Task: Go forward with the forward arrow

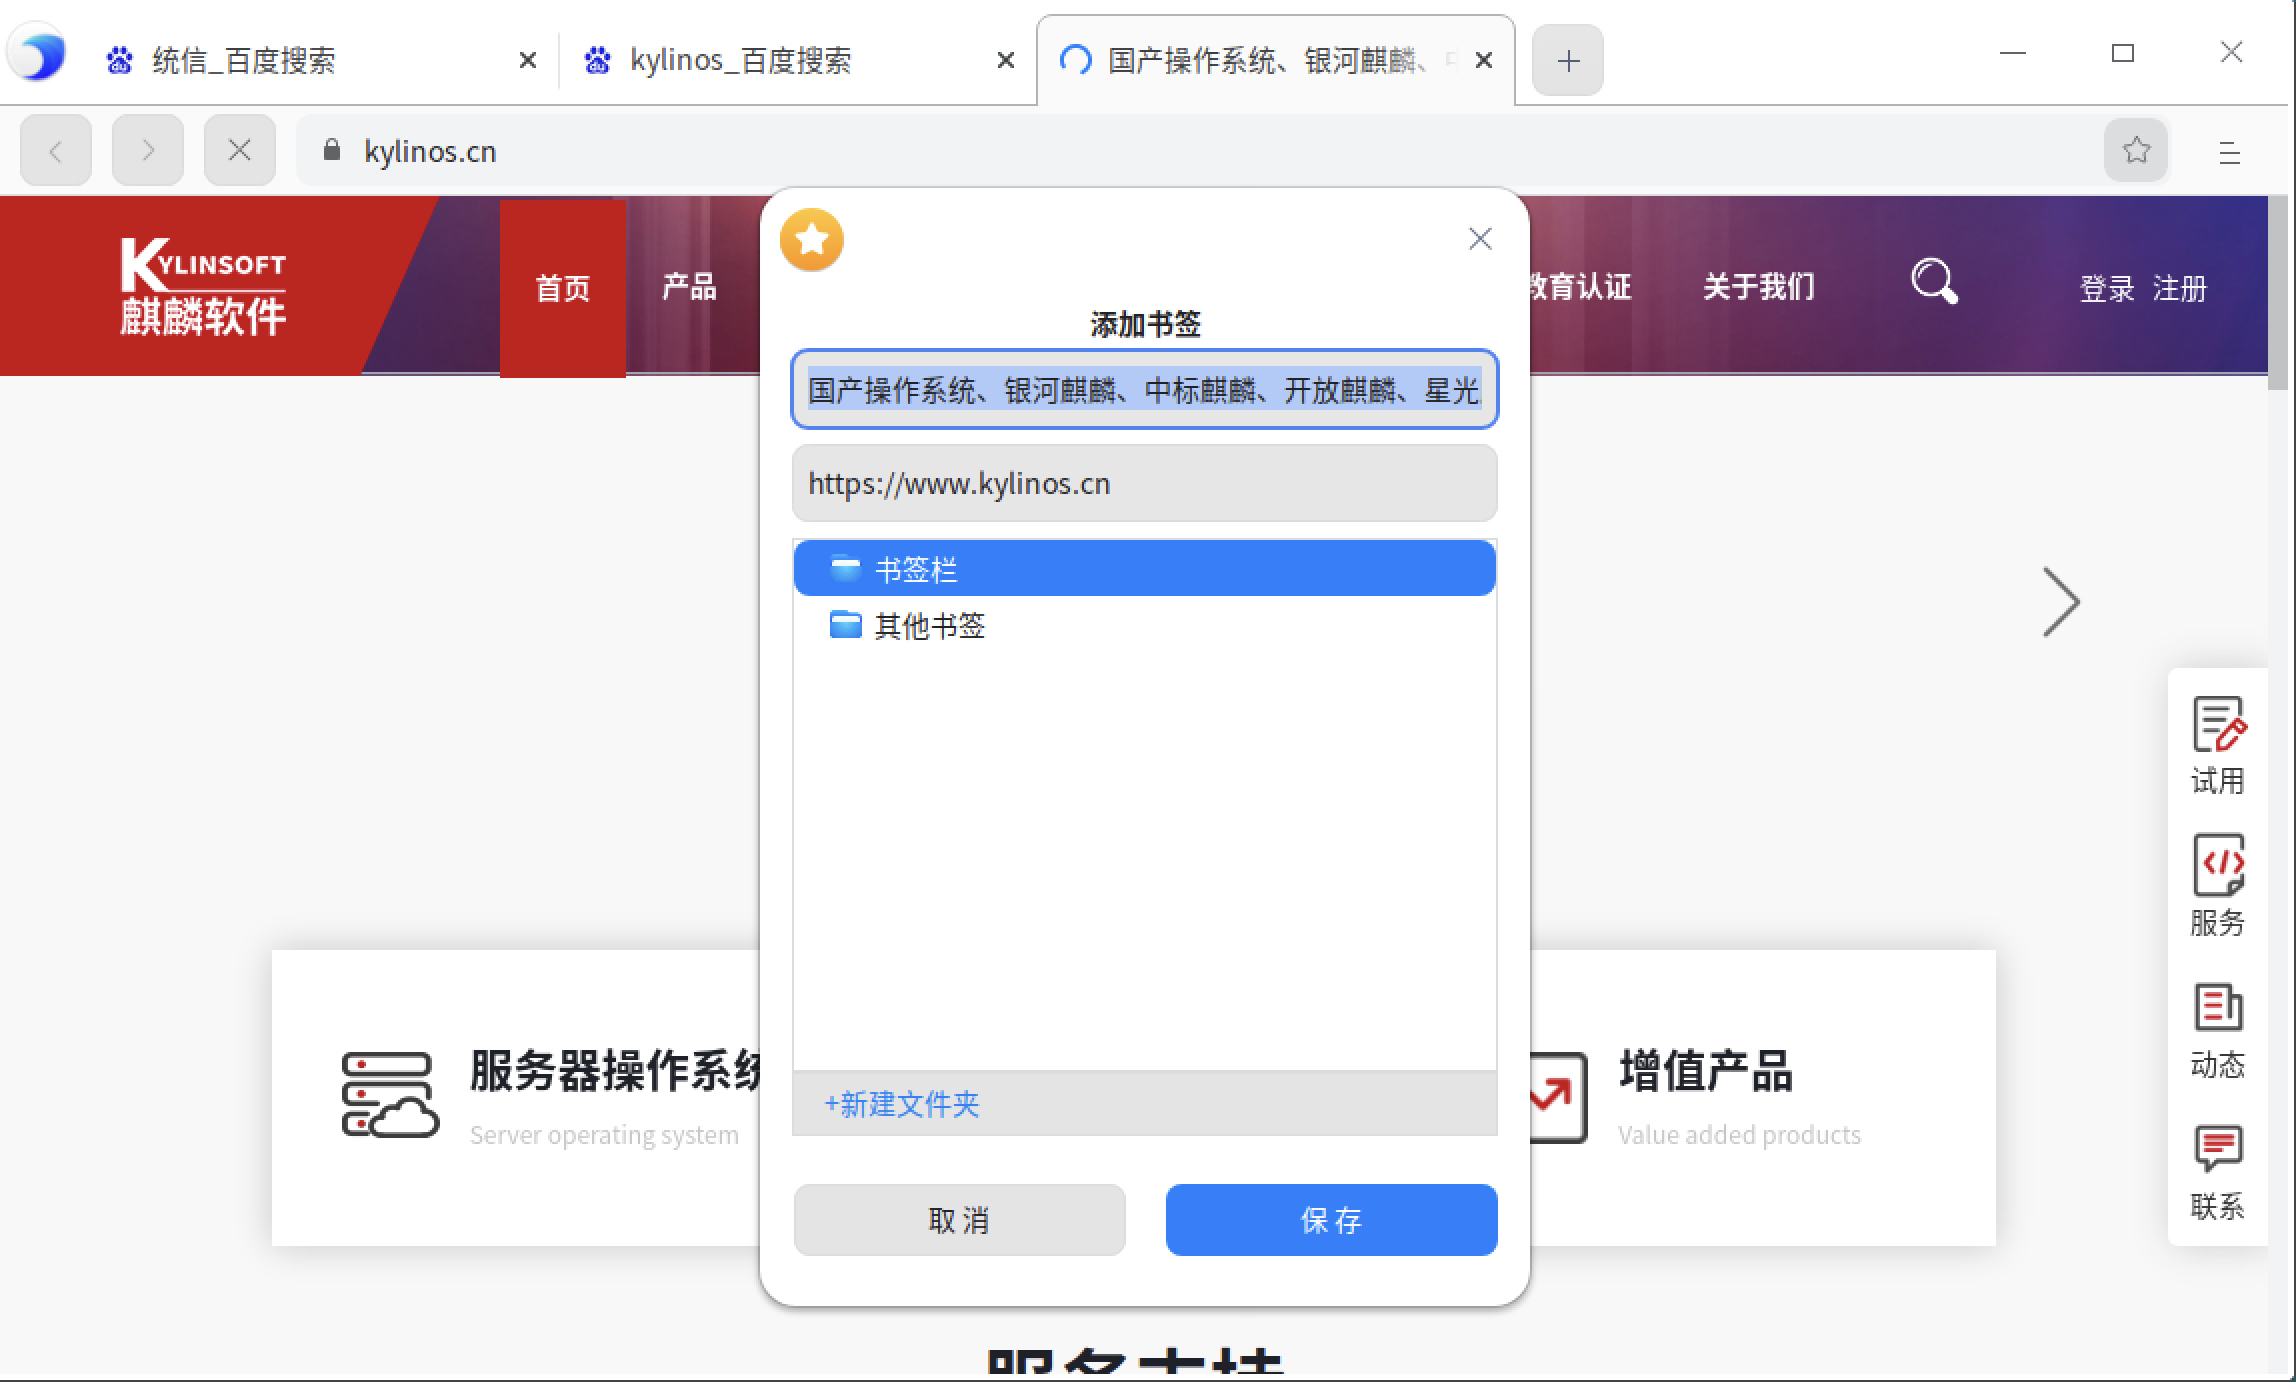Action: coord(148,150)
